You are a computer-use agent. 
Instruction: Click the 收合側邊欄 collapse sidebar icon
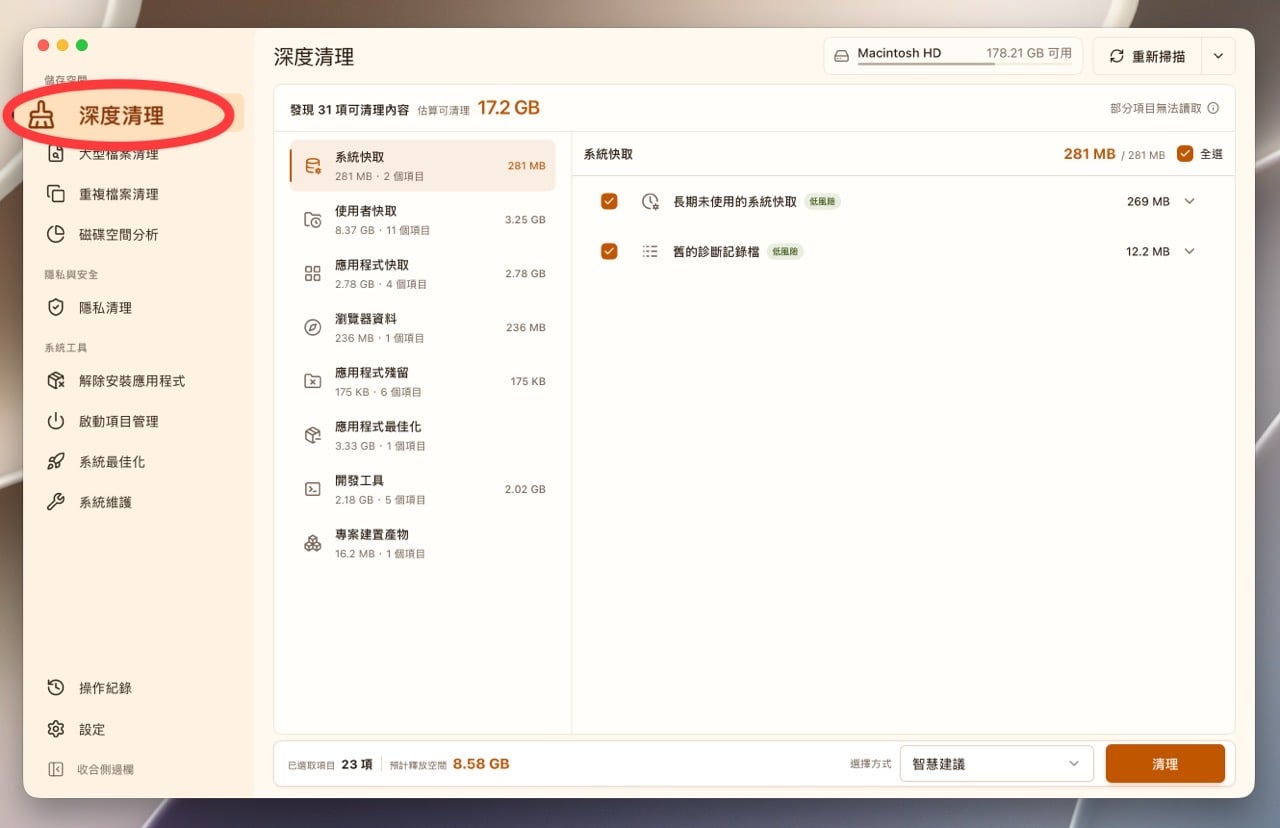pyautogui.click(x=56, y=769)
